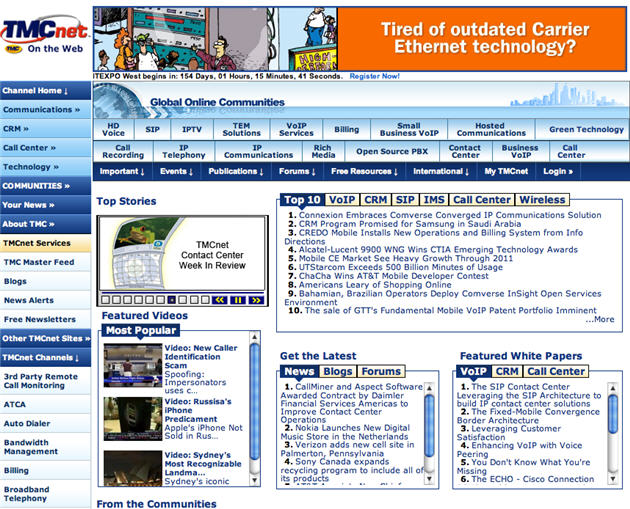Expand the Free Resources dropdown

(367, 171)
